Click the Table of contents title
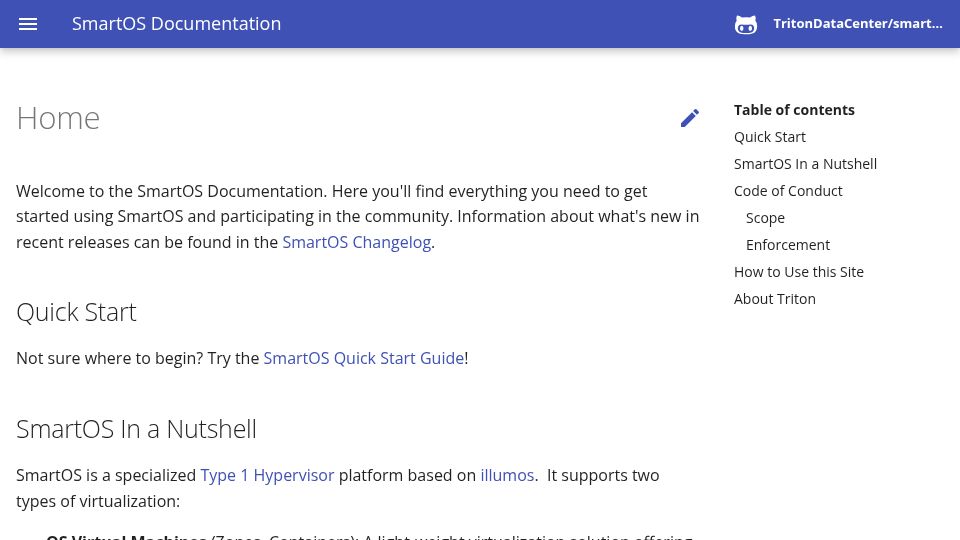 coord(794,110)
